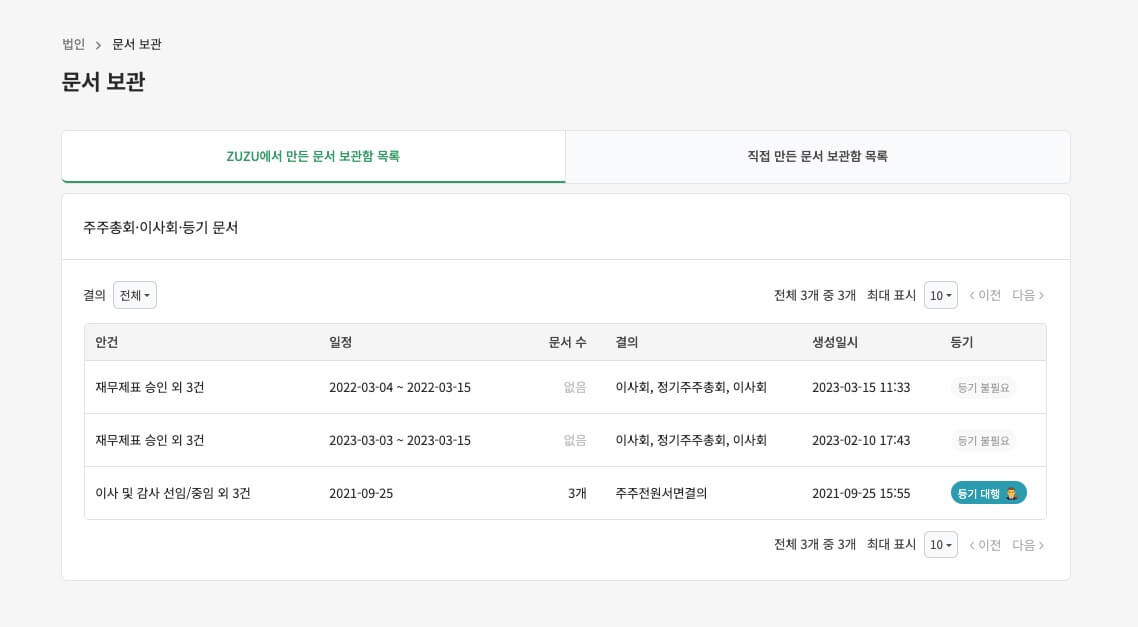Click the 일정 column header
The image size is (1138, 627).
click(x=339, y=342)
